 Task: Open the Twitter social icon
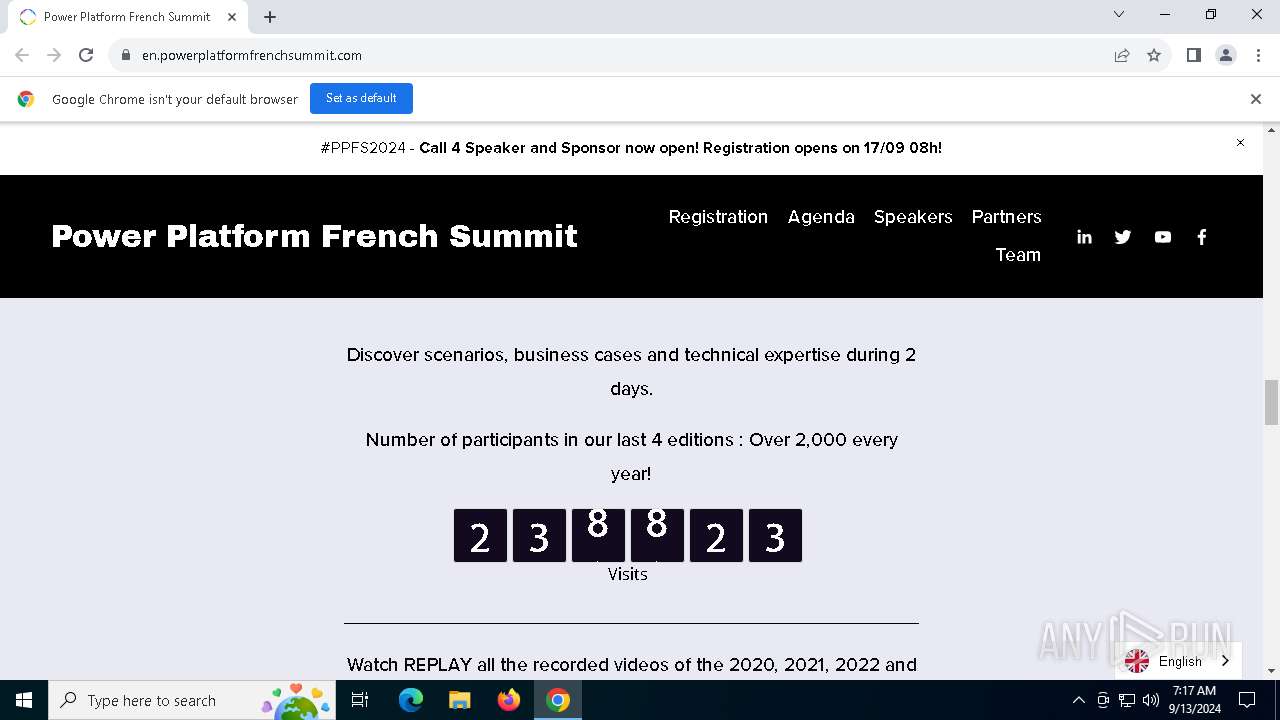tap(1123, 237)
